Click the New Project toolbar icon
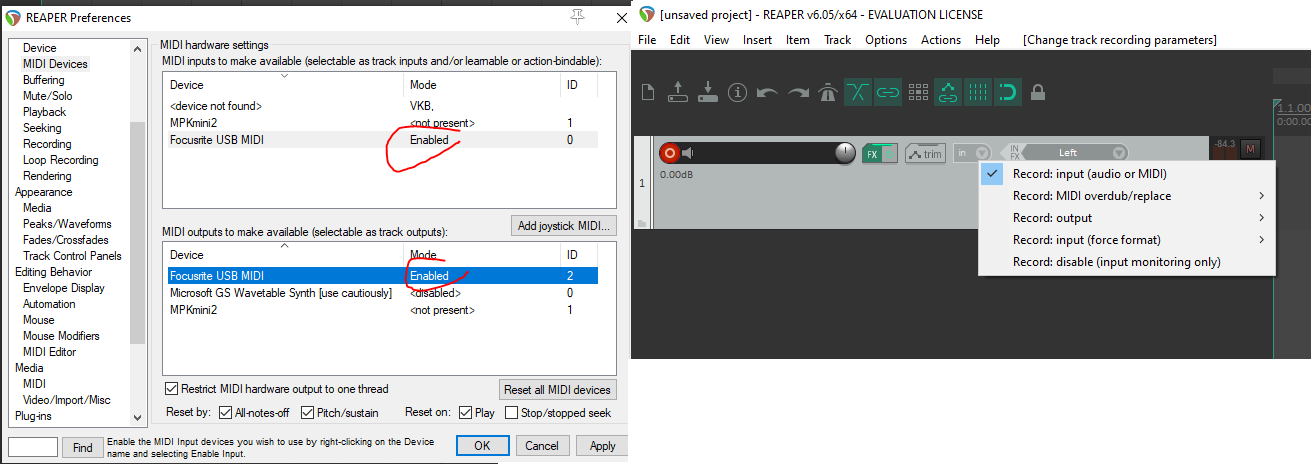This screenshot has width=1316, height=468. [x=647, y=93]
